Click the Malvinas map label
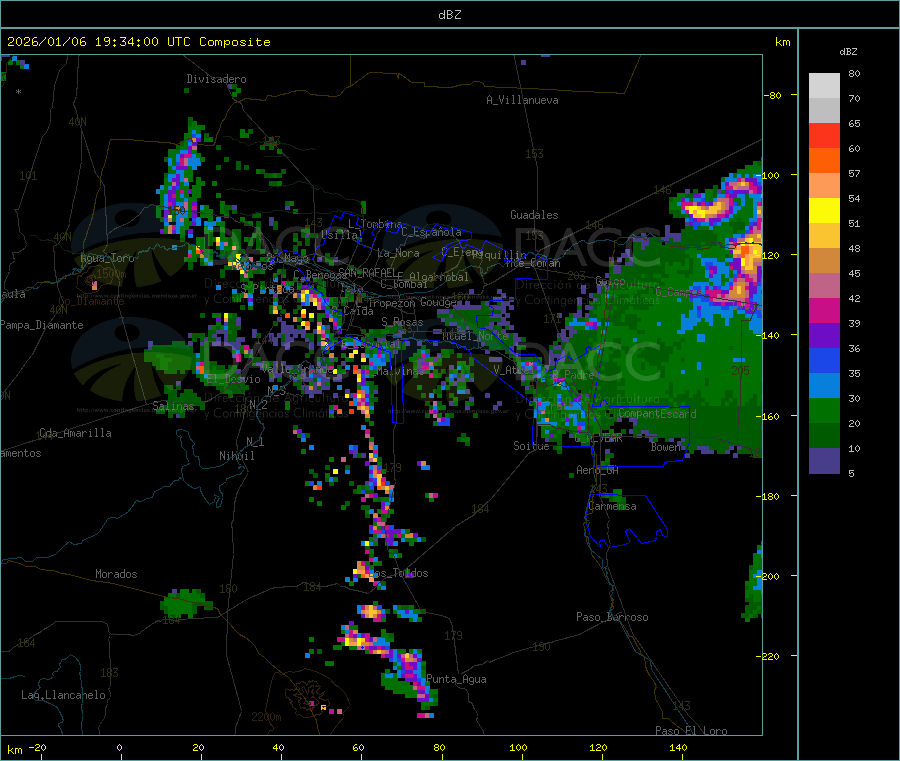The image size is (900, 761). pos(400,371)
